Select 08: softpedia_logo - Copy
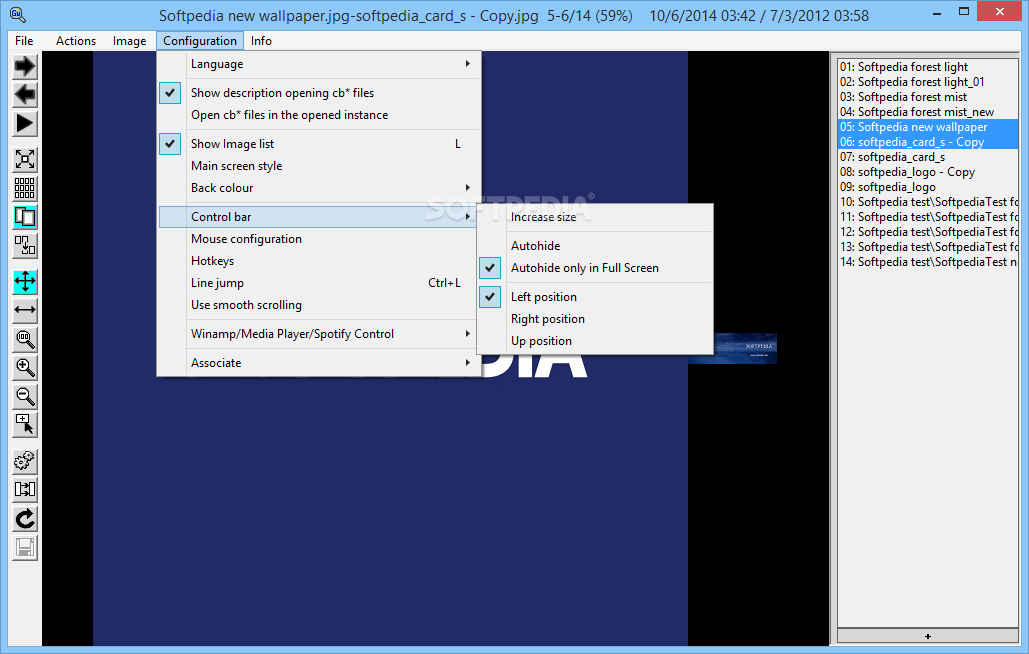1029x654 pixels. point(928,173)
